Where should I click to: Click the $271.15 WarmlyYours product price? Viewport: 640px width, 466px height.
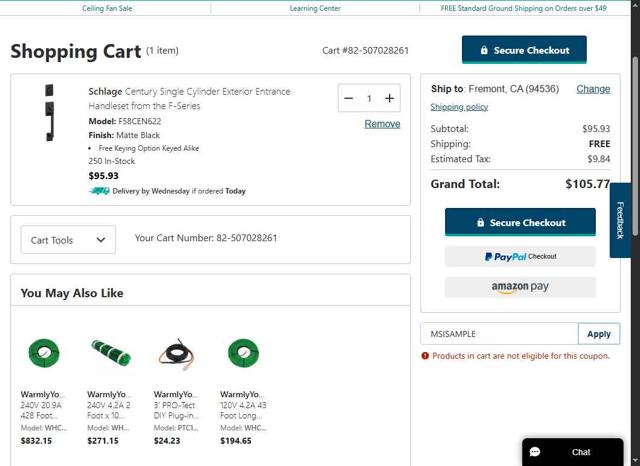103,441
